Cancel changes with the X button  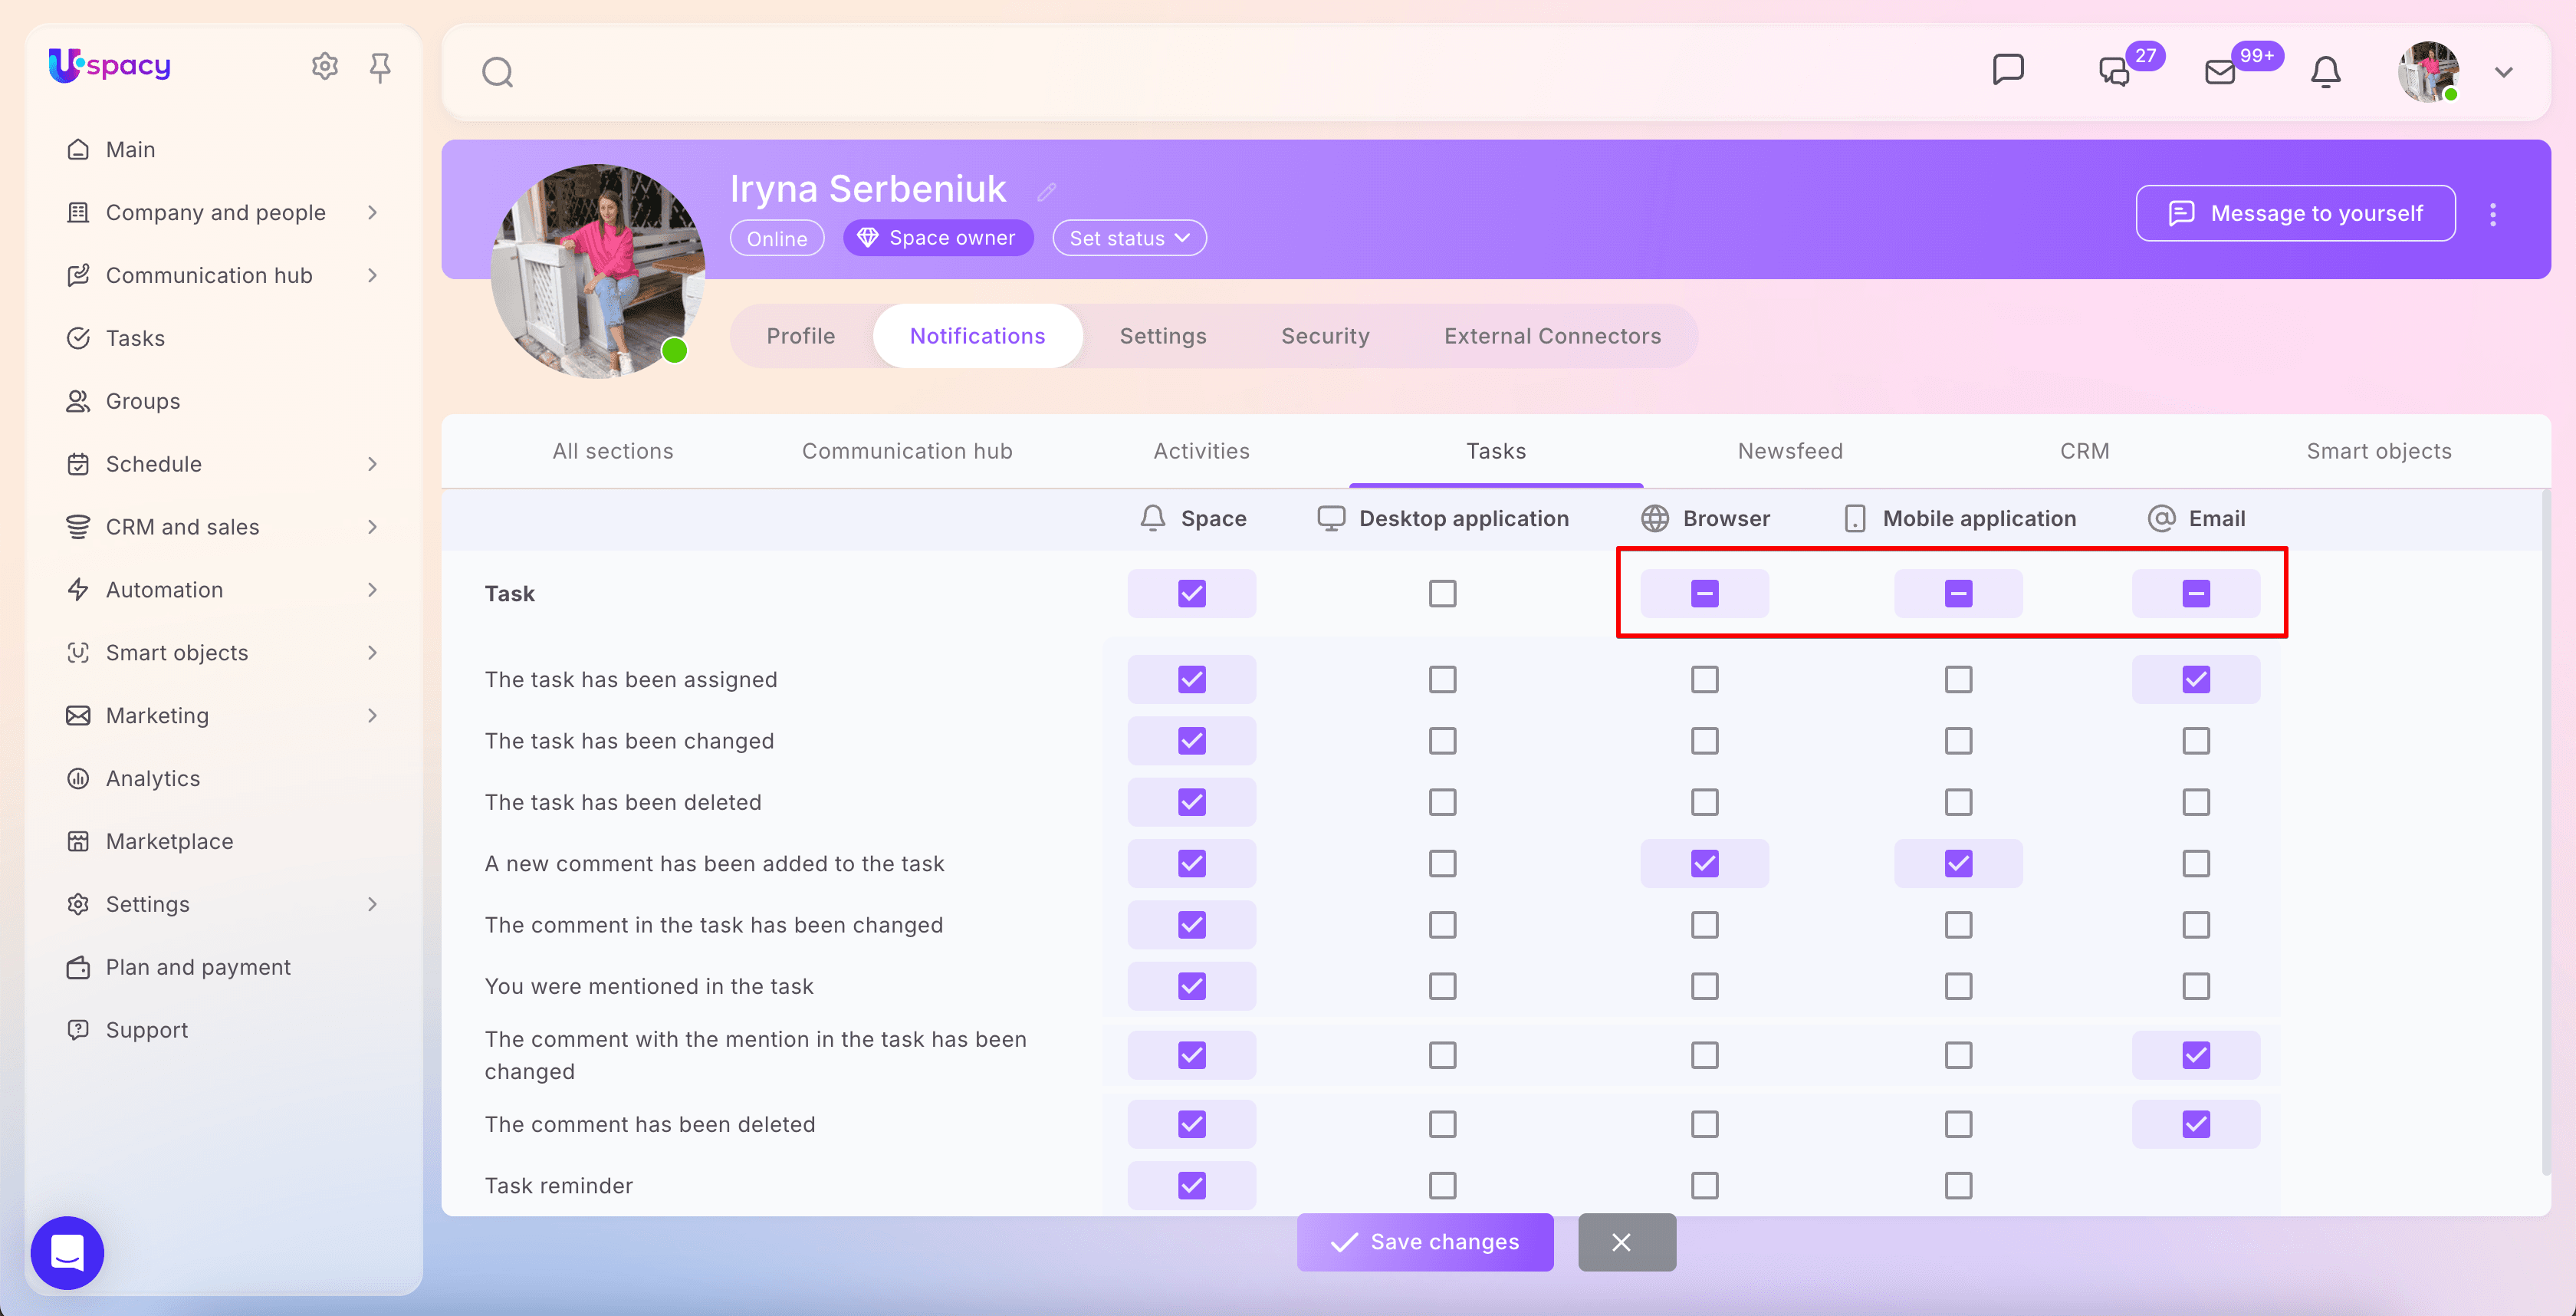(1626, 1242)
